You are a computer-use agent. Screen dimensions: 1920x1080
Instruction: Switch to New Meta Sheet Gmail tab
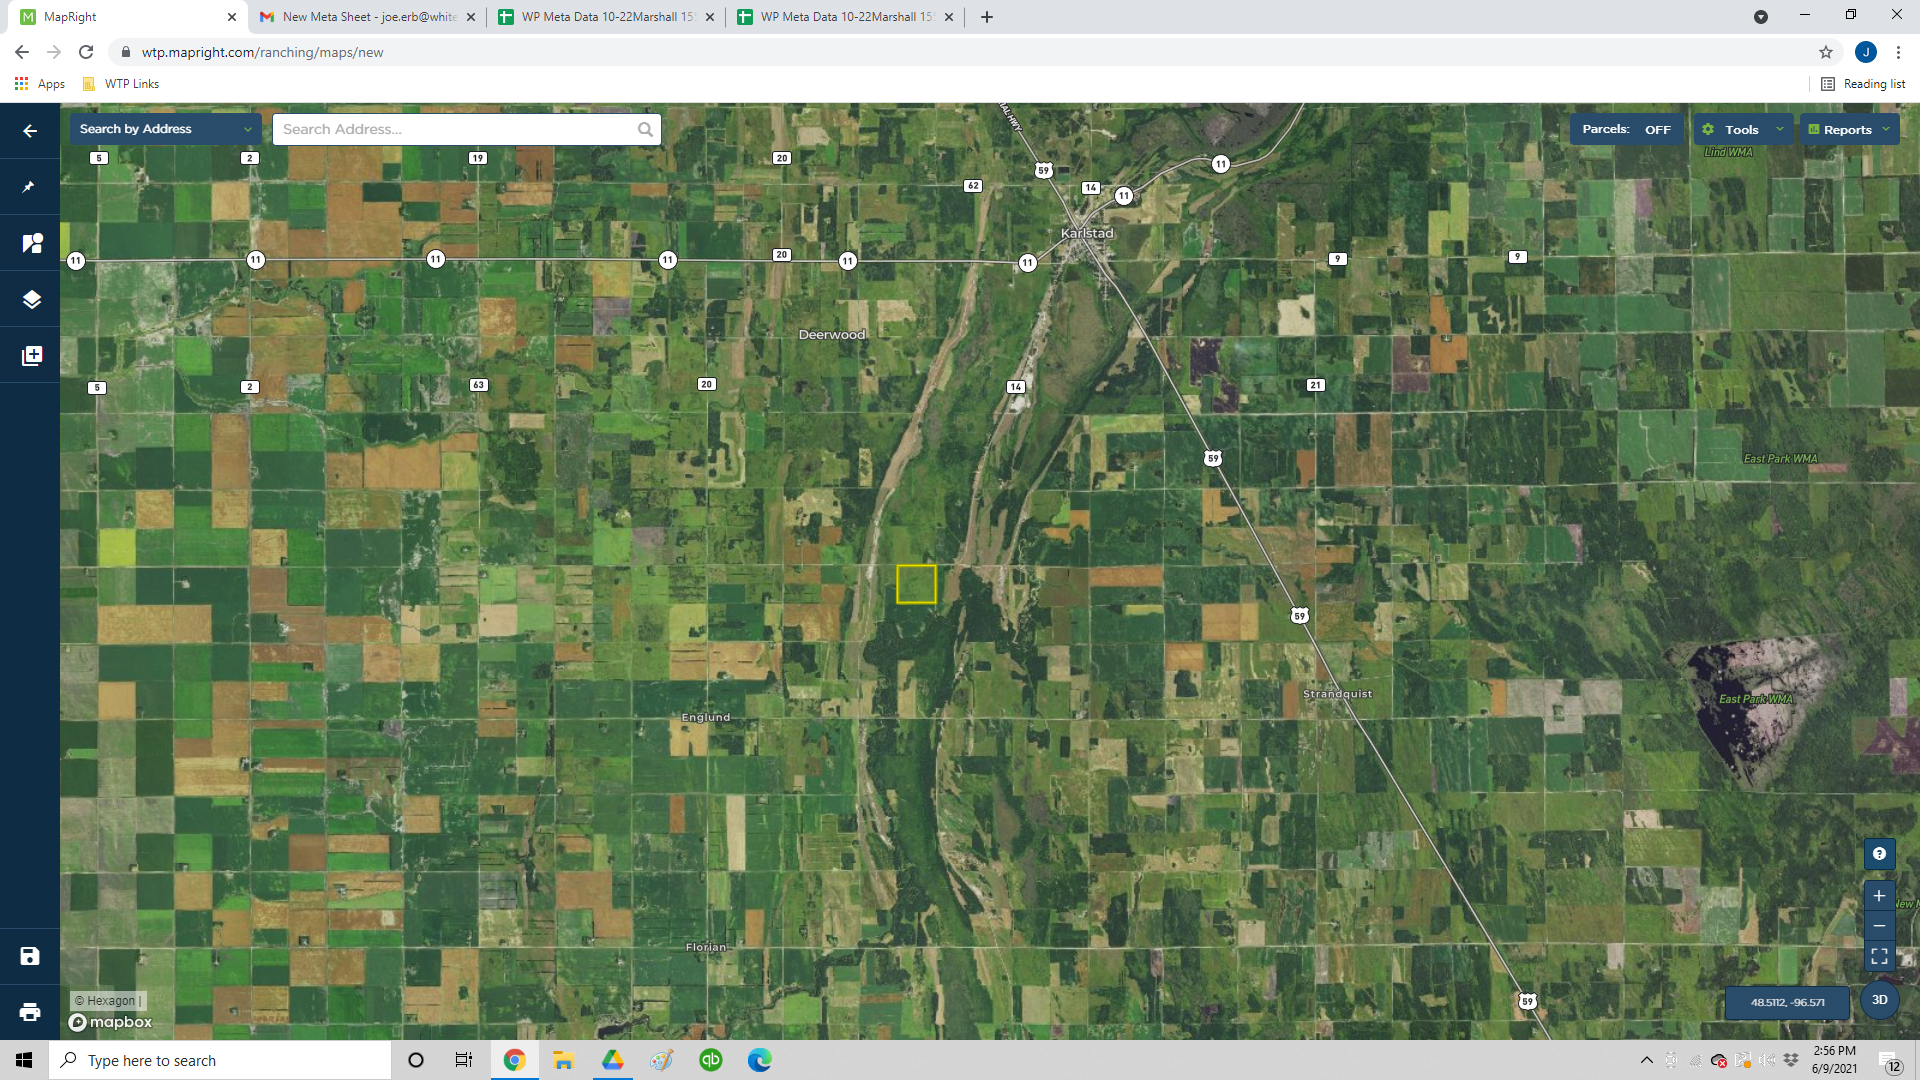tap(367, 17)
